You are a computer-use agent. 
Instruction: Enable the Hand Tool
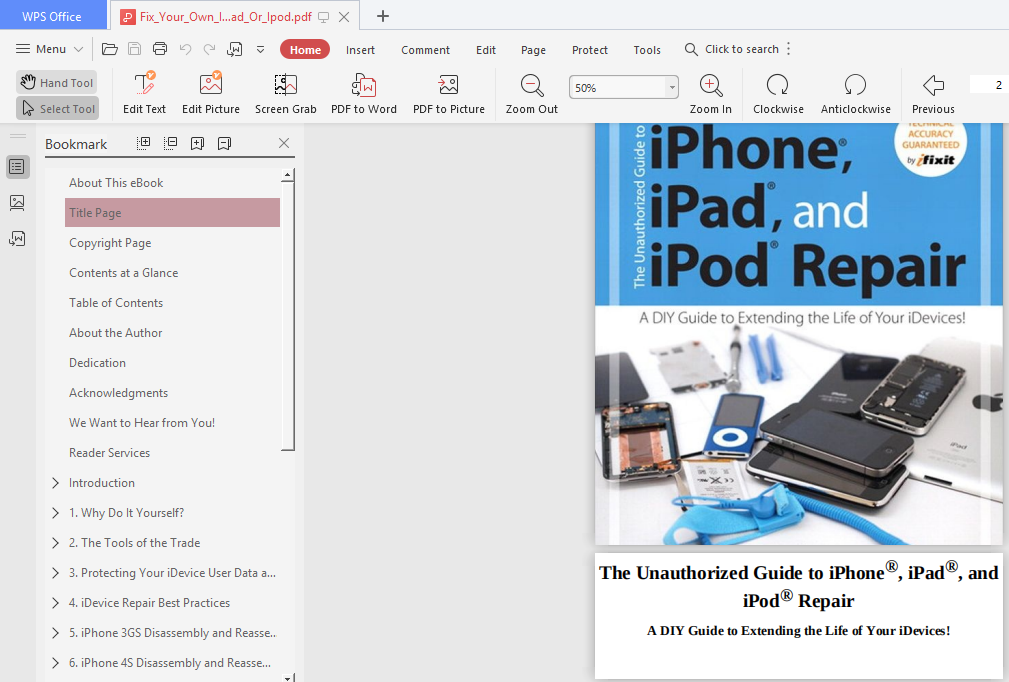[57, 82]
